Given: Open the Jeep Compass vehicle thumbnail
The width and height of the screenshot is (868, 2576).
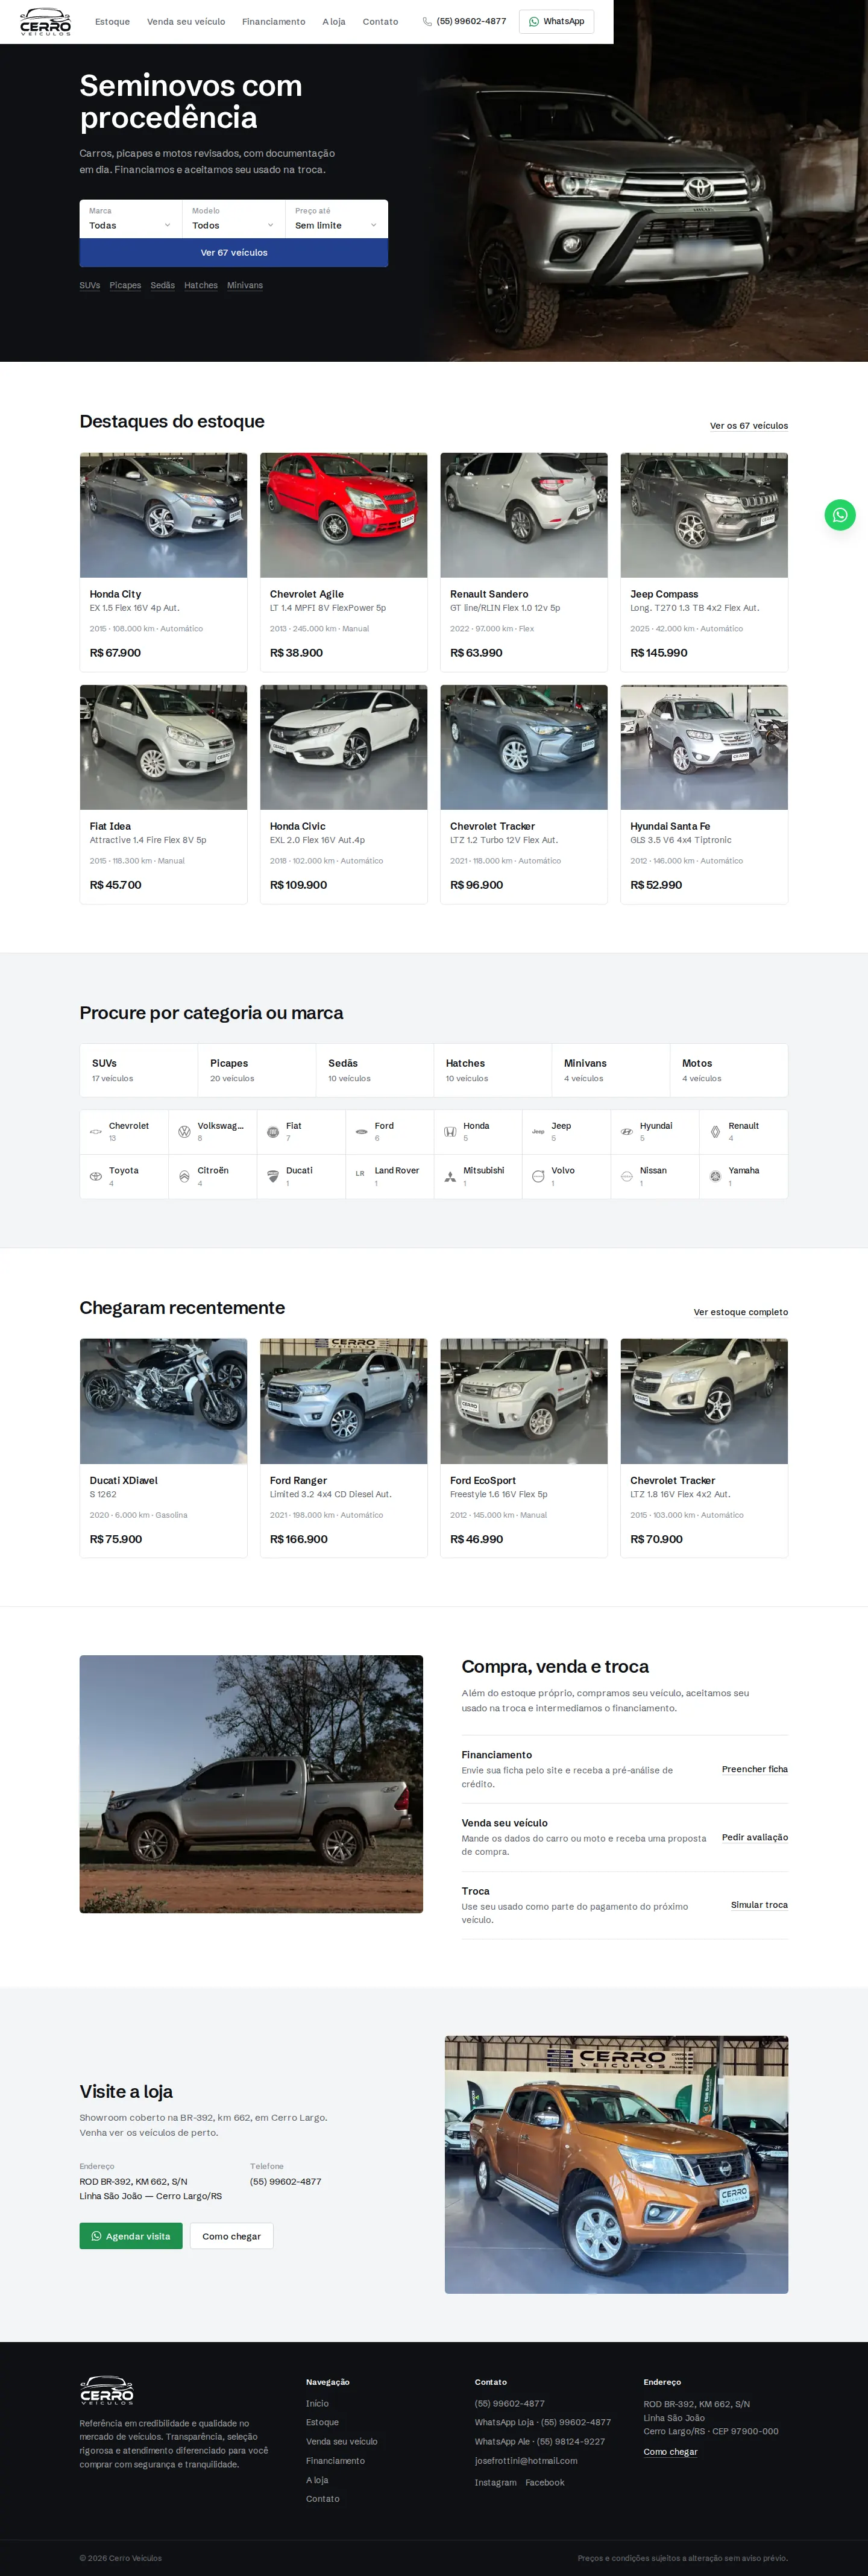Looking at the screenshot, I should [x=704, y=515].
